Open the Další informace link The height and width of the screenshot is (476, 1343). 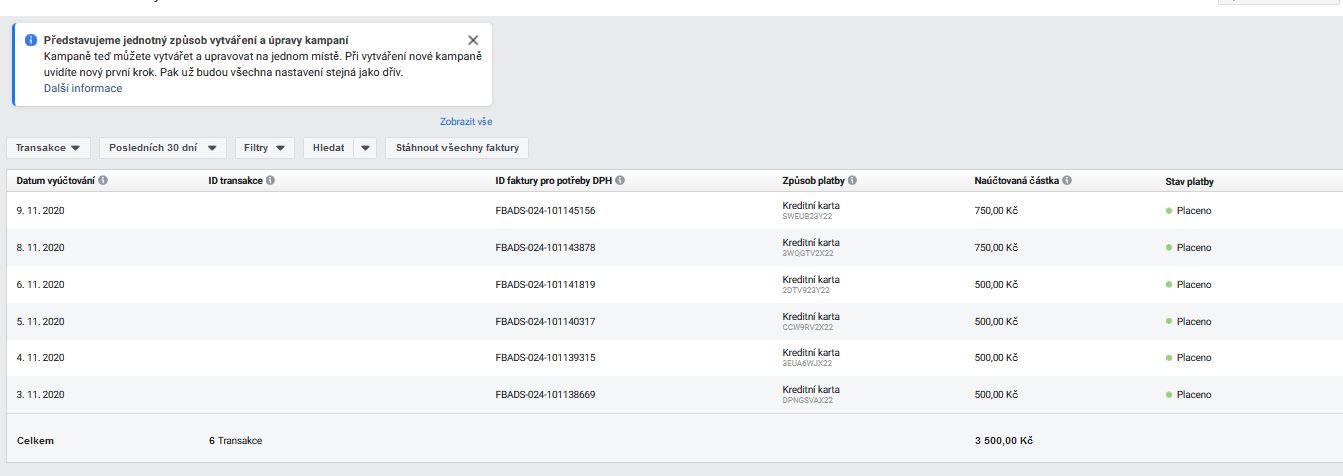click(83, 88)
